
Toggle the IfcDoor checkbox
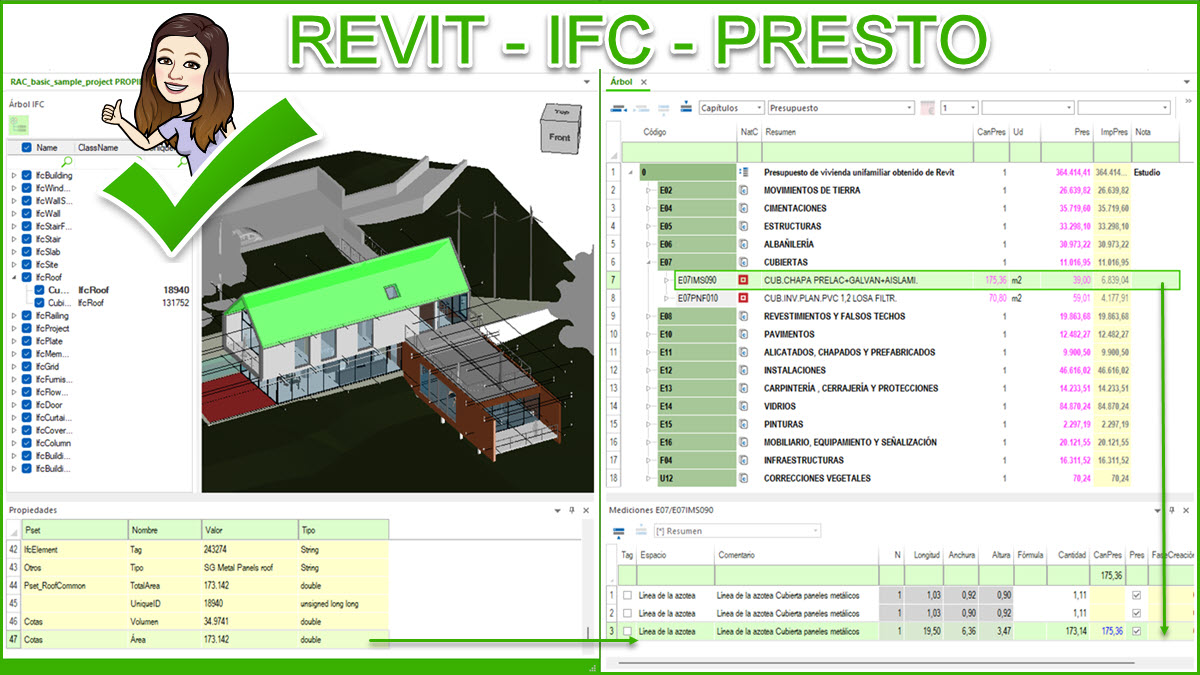coord(26,404)
